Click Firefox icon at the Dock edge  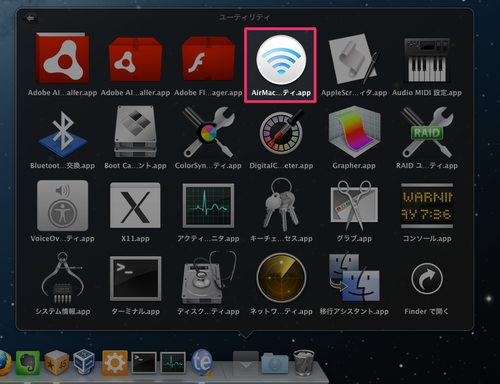click(5, 363)
